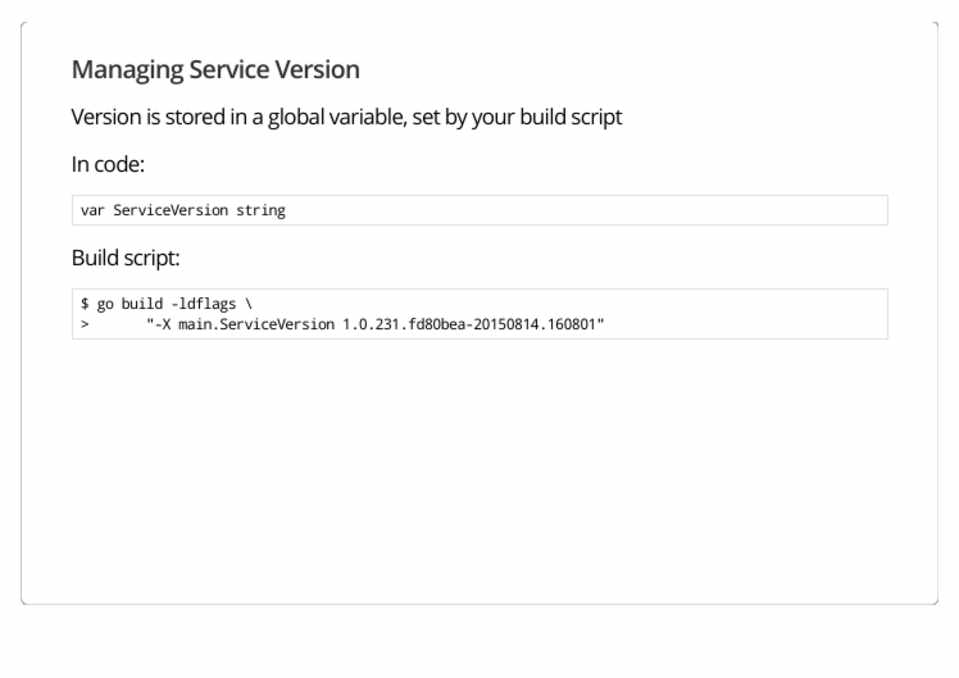Click the word "build" in the command

click(x=141, y=303)
